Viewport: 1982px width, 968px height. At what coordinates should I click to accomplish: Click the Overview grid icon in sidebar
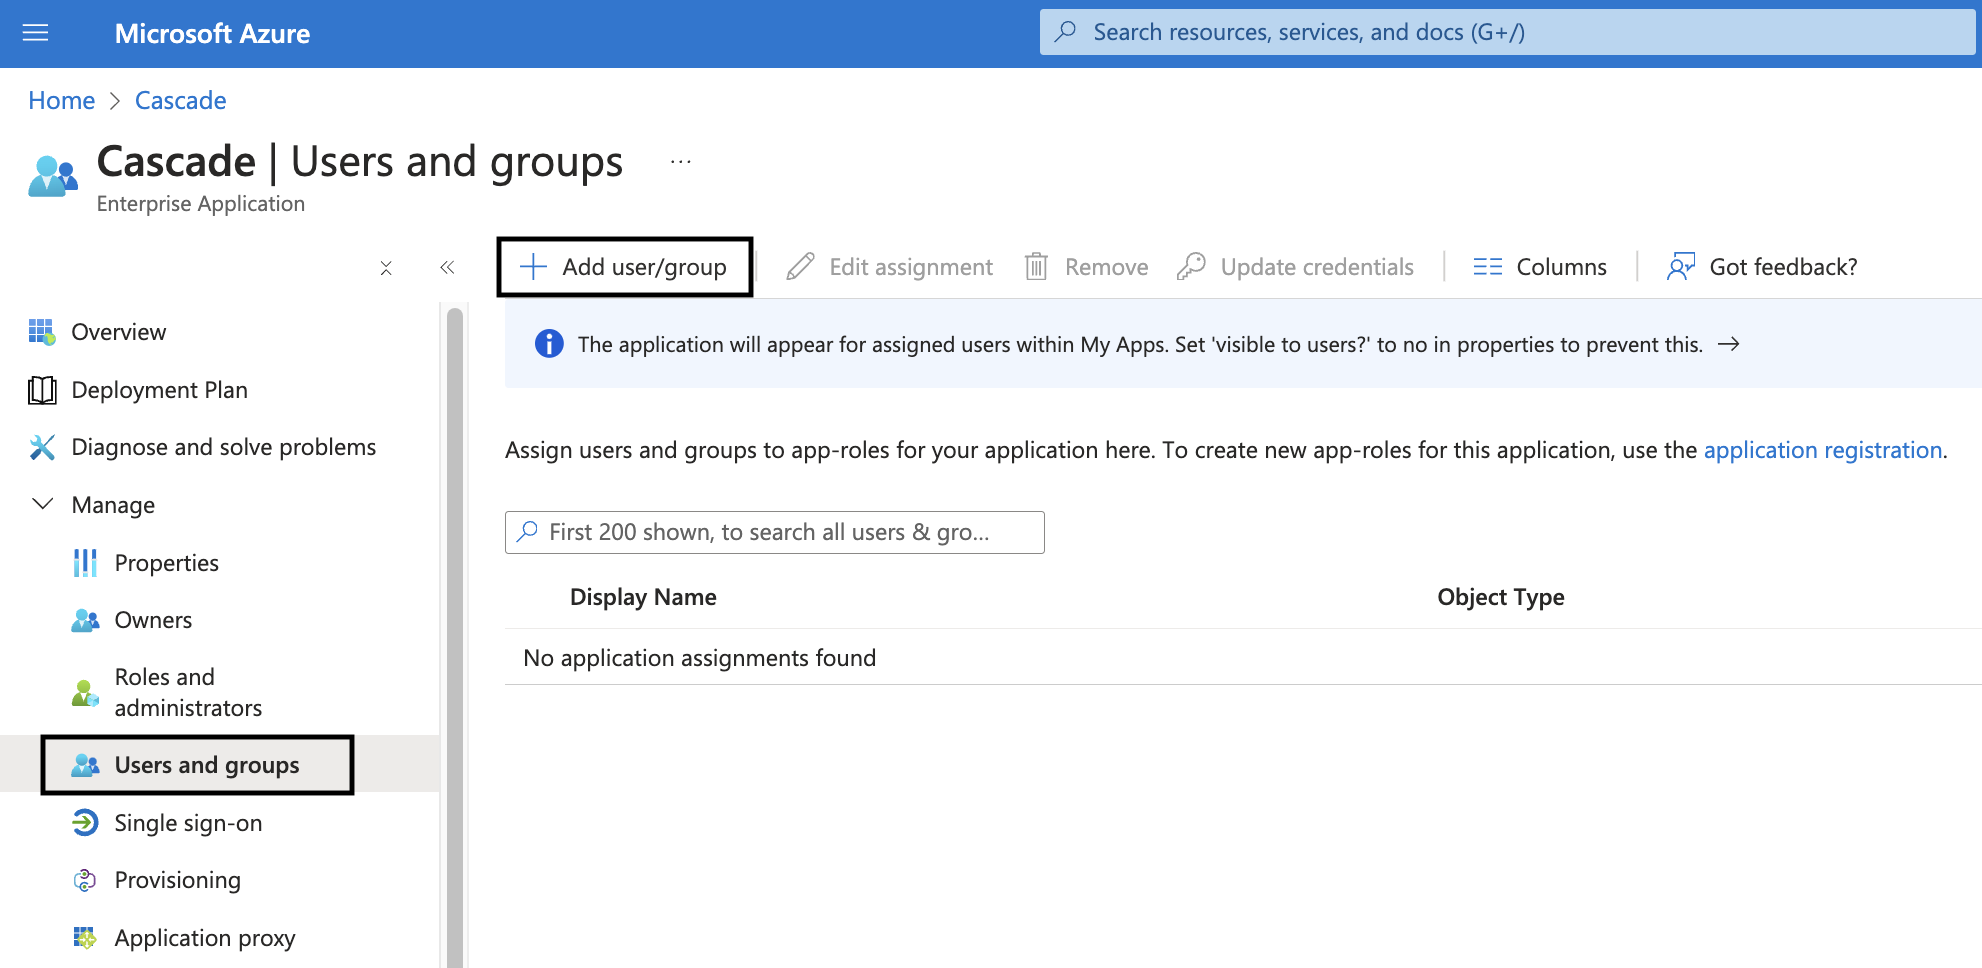(x=41, y=331)
